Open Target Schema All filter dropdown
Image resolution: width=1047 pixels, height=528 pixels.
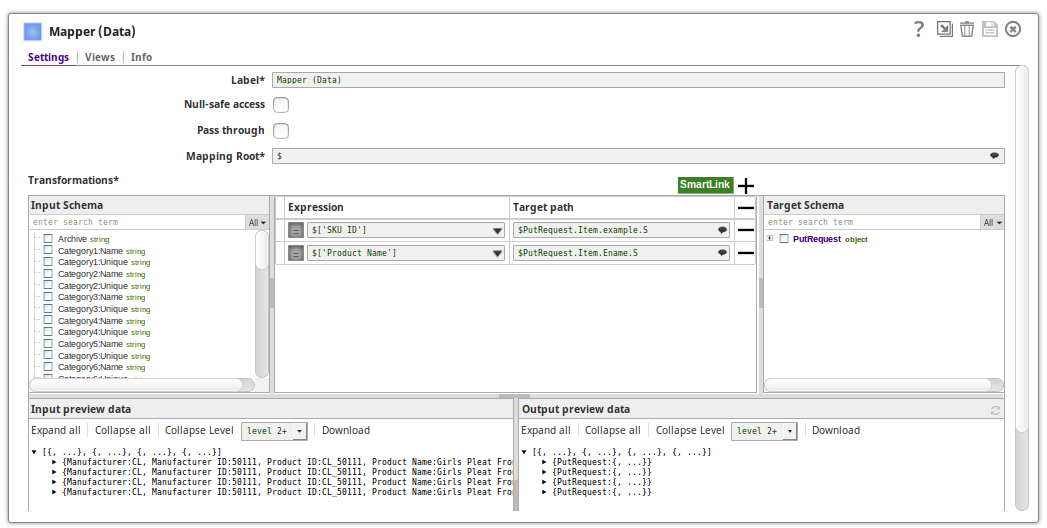point(992,222)
